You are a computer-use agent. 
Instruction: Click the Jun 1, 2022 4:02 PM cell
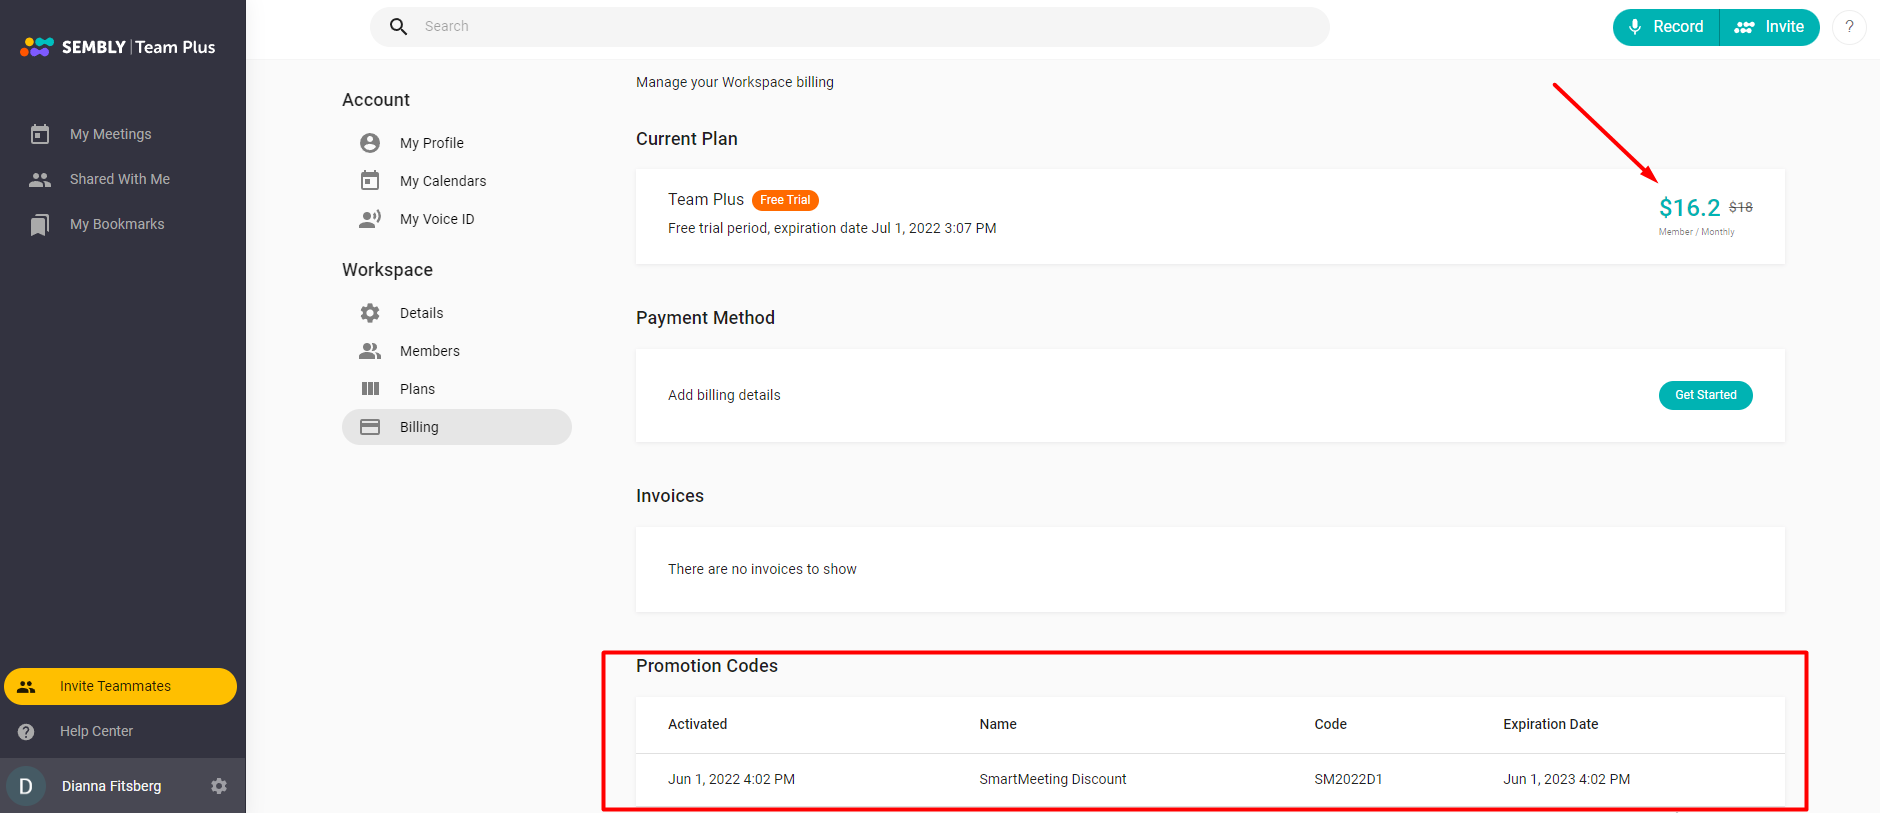pyautogui.click(x=731, y=779)
